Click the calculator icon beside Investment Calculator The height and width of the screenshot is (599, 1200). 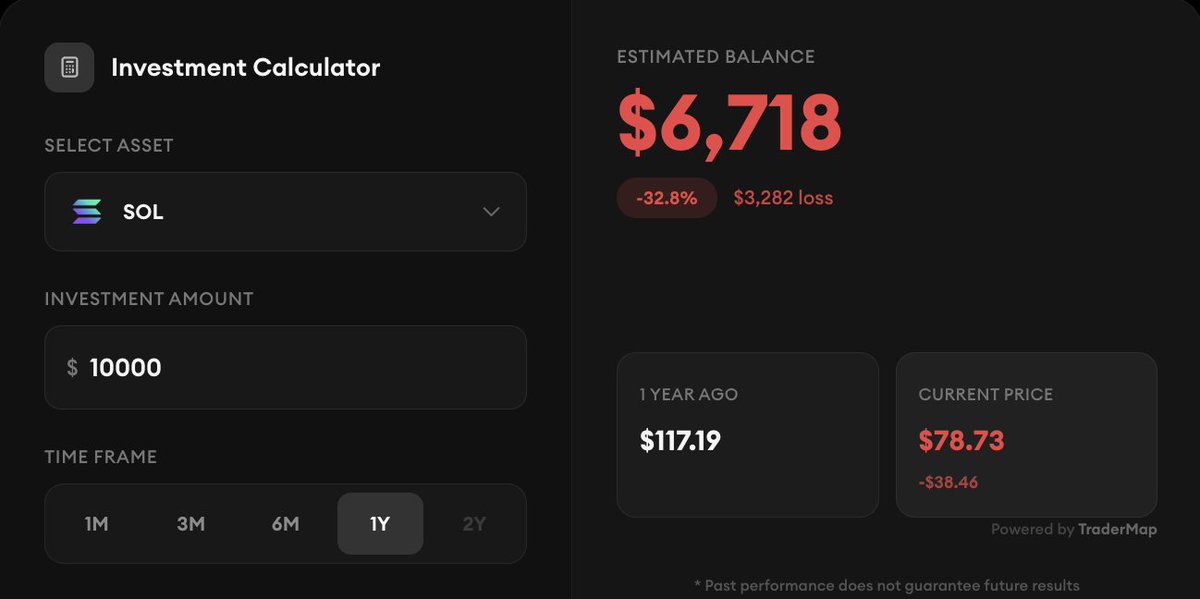click(69, 68)
